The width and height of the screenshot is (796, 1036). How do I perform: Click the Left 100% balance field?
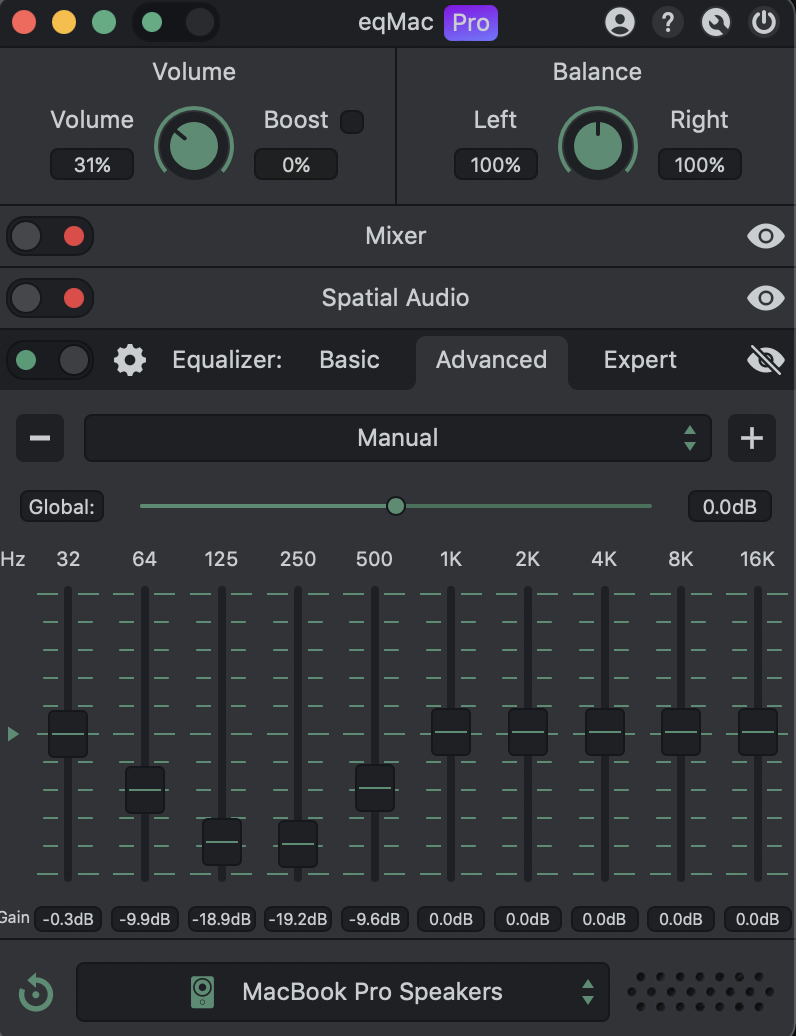click(495, 165)
